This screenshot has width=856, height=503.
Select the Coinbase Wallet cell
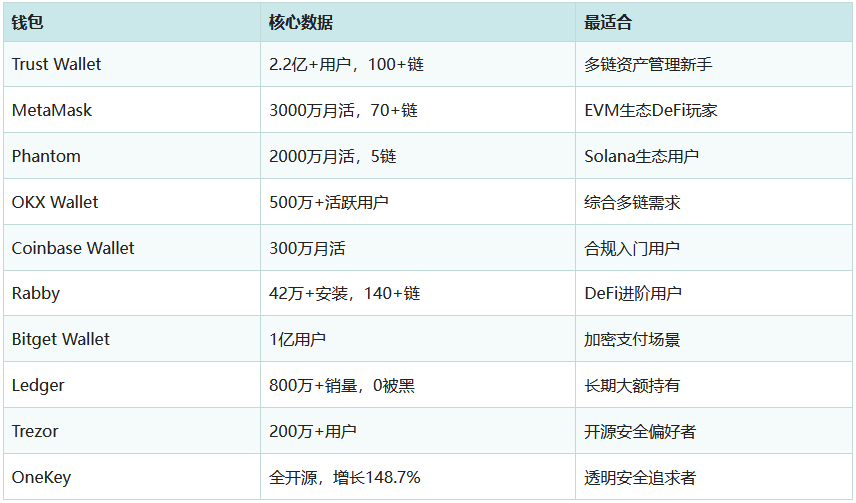click(x=132, y=247)
